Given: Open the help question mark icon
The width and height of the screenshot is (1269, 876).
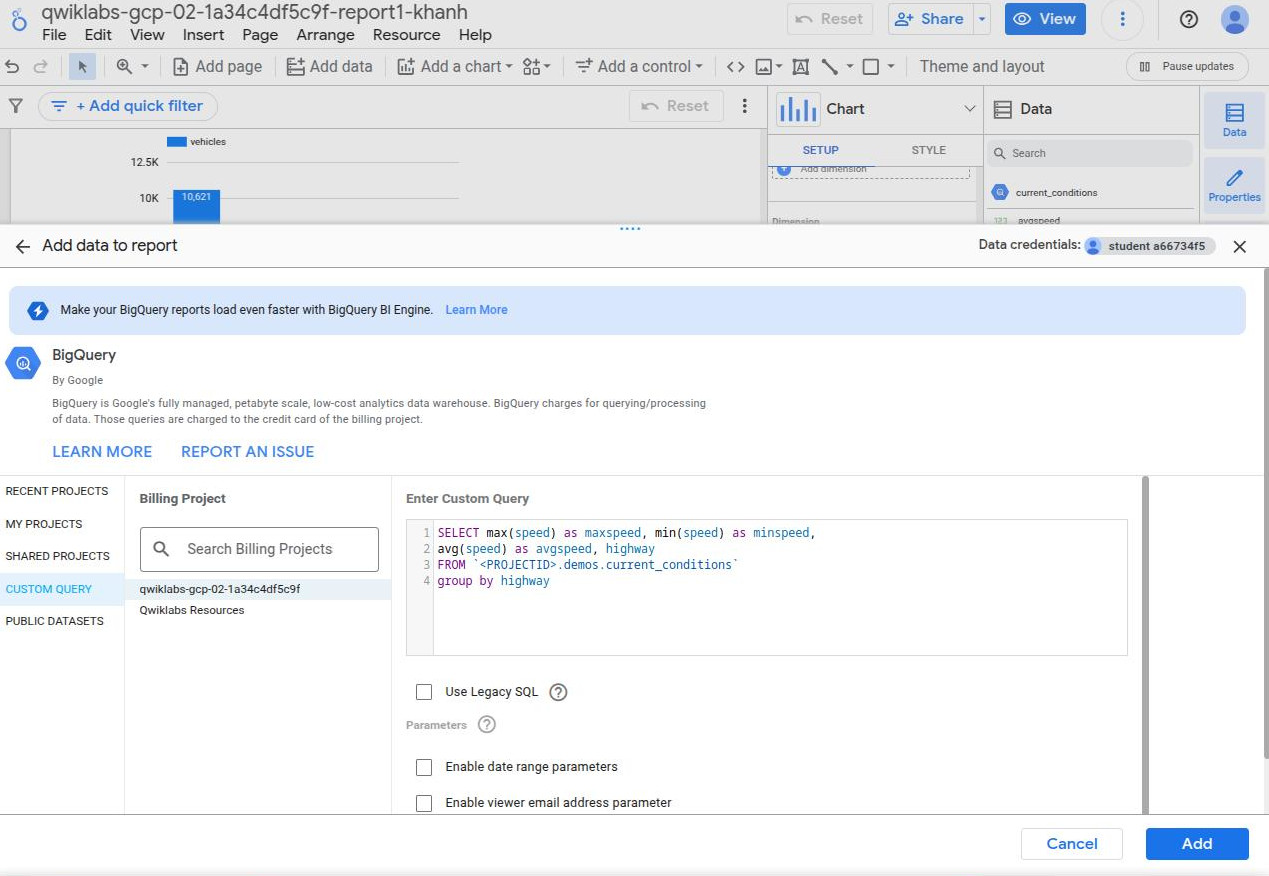Looking at the screenshot, I should click(x=1189, y=19).
